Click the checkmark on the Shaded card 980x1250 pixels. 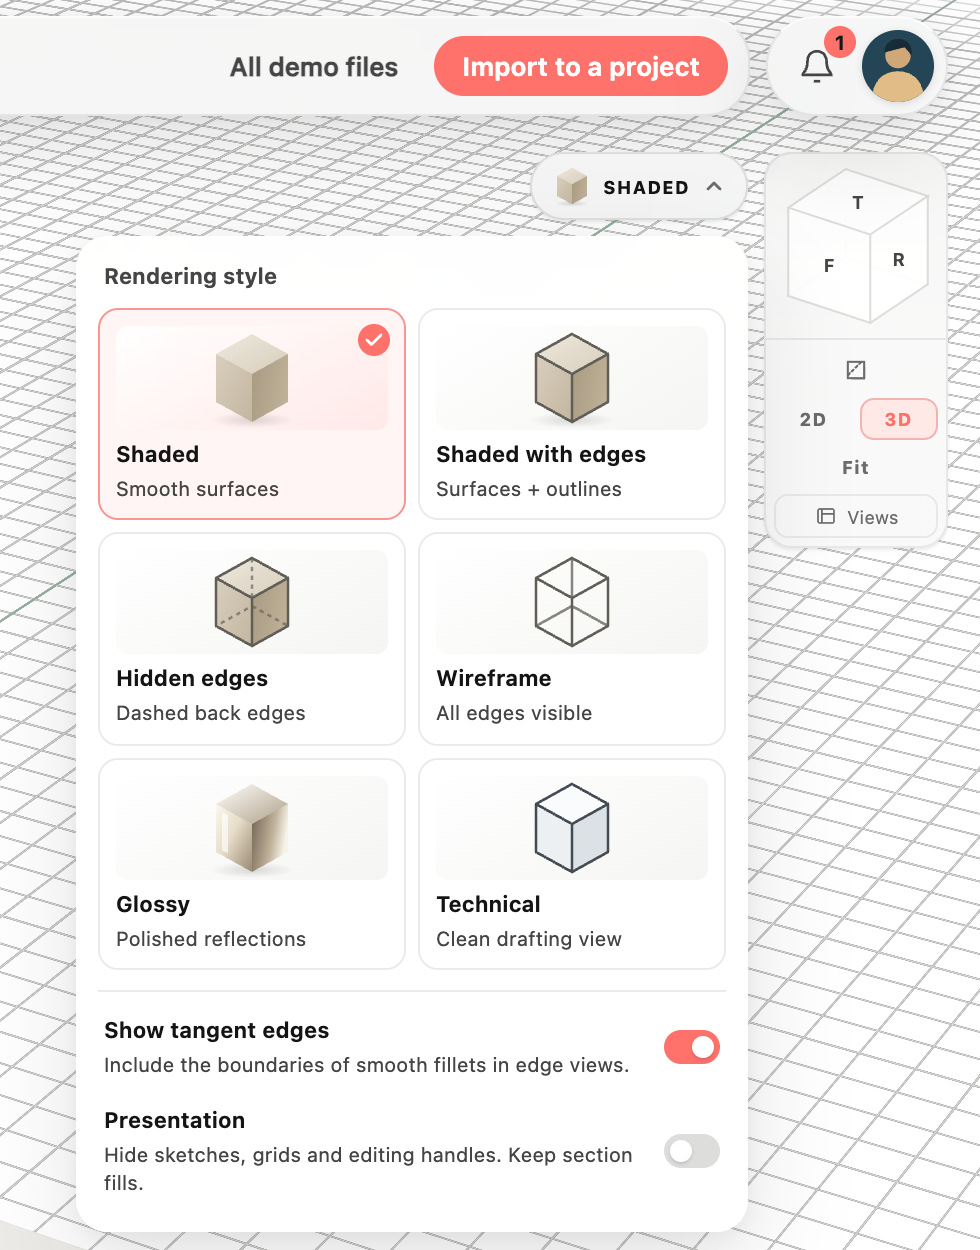[x=374, y=340]
